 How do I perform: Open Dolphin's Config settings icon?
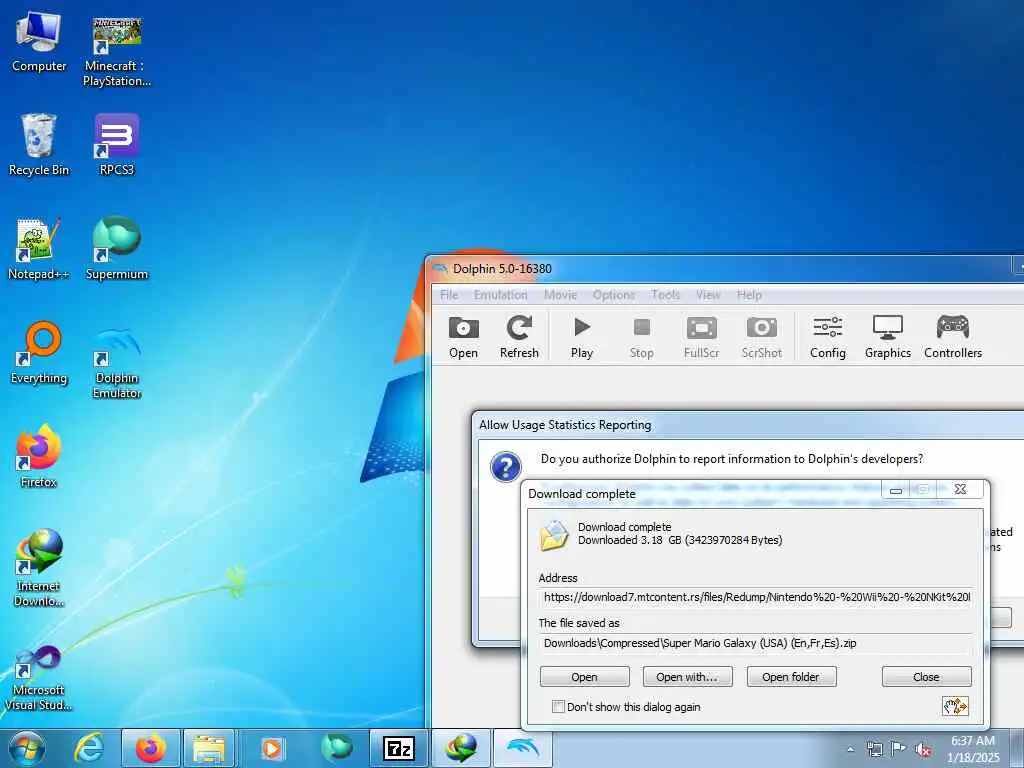(x=827, y=337)
